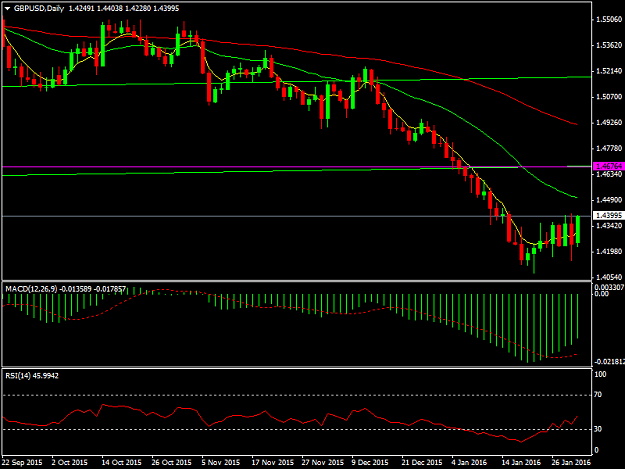Select the 22 Sep 2015 date label

(22, 463)
